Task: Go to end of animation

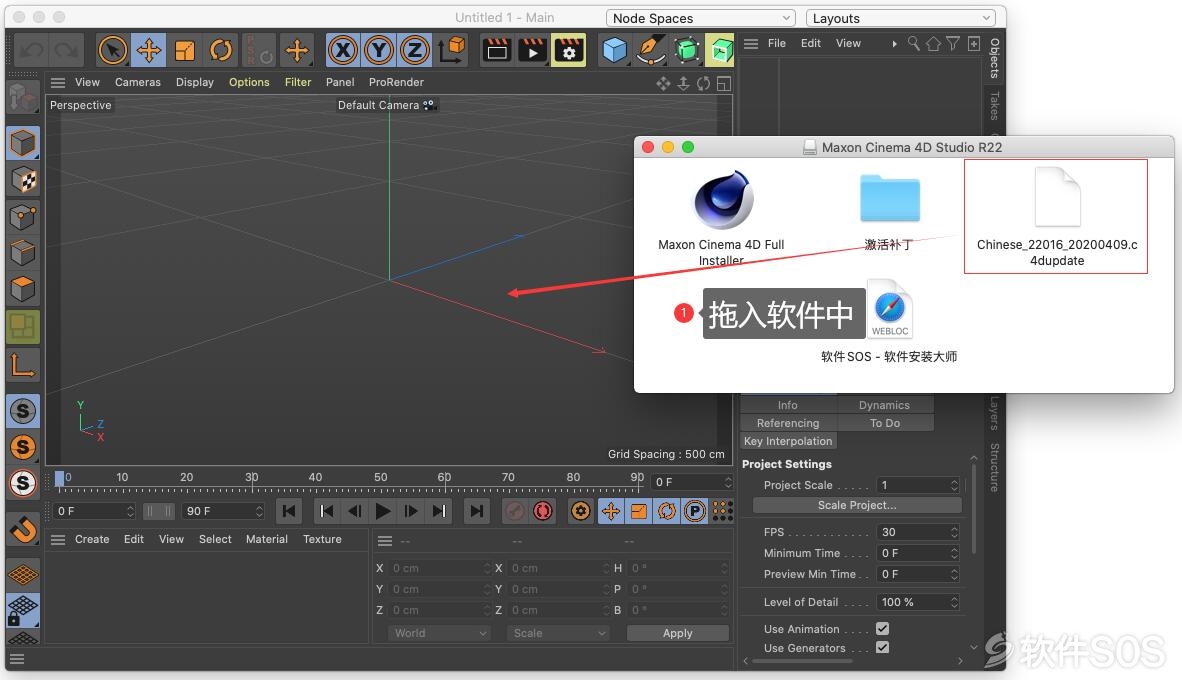Action: 476,511
